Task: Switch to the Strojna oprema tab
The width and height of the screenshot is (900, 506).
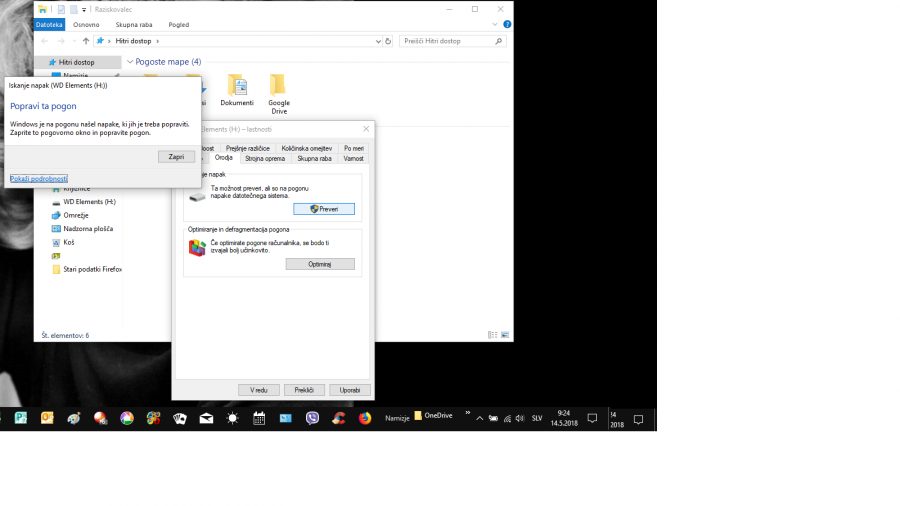Action: coord(264,158)
